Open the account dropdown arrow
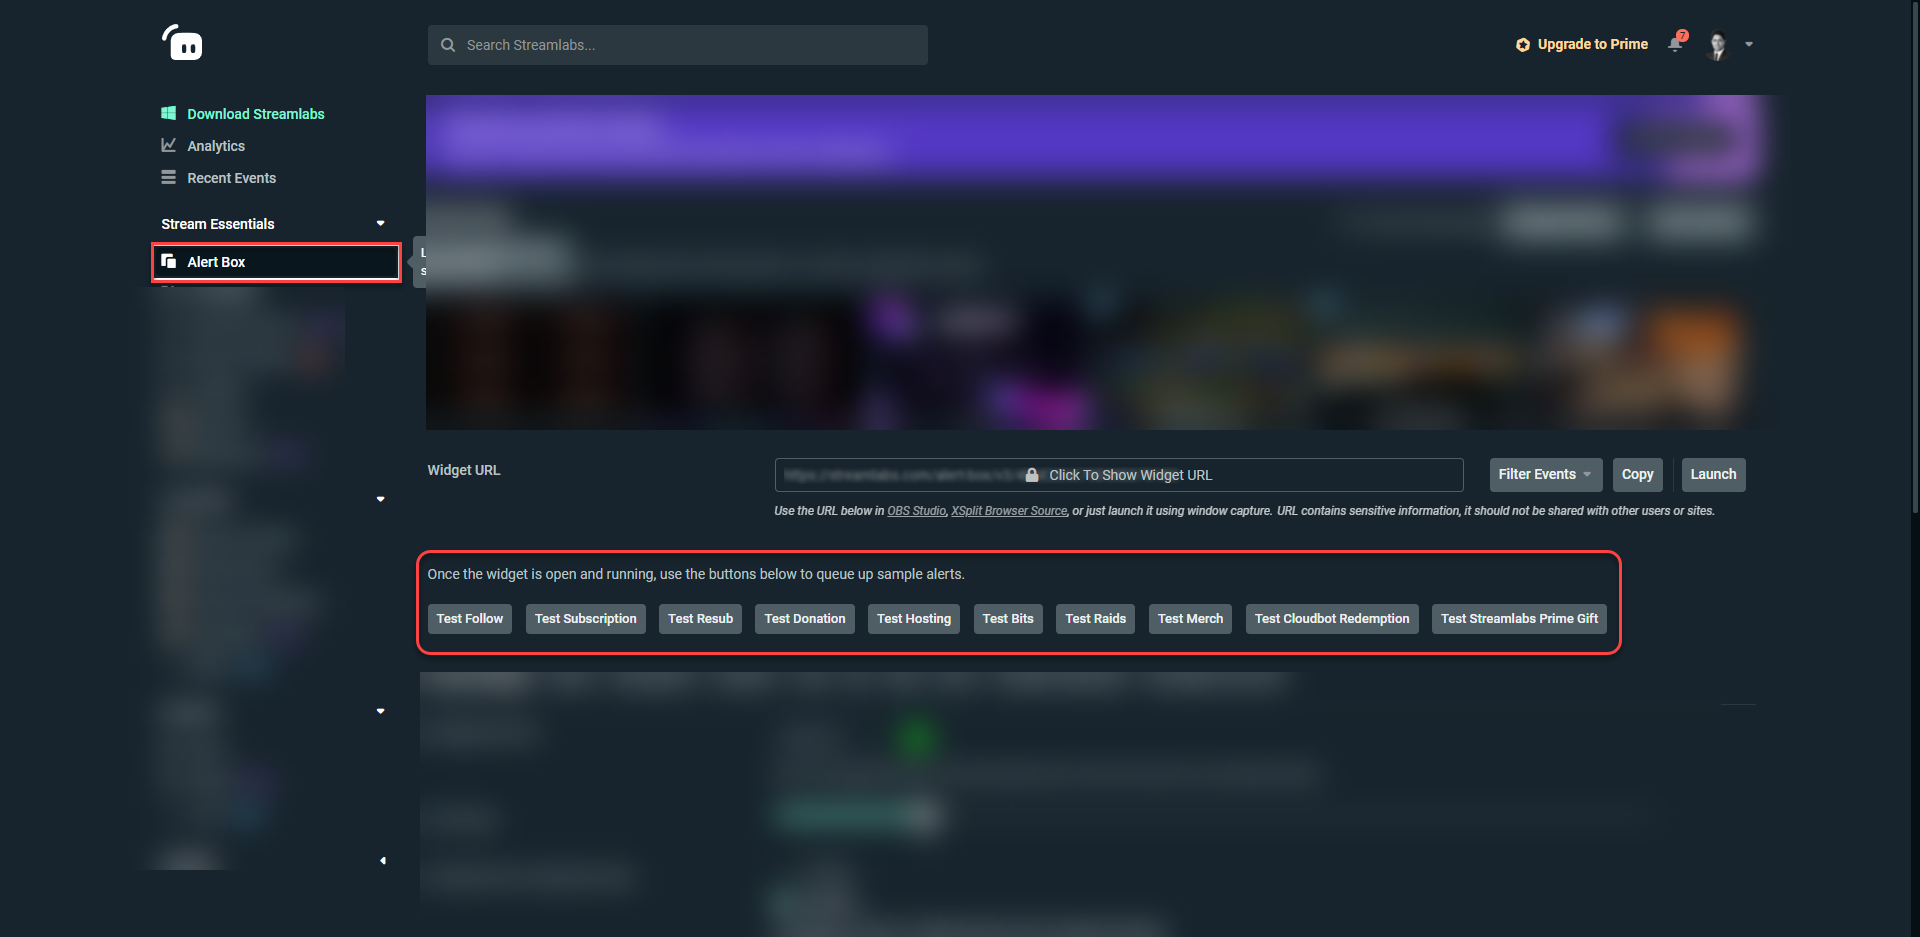The width and height of the screenshot is (1920, 937). pos(1749,44)
